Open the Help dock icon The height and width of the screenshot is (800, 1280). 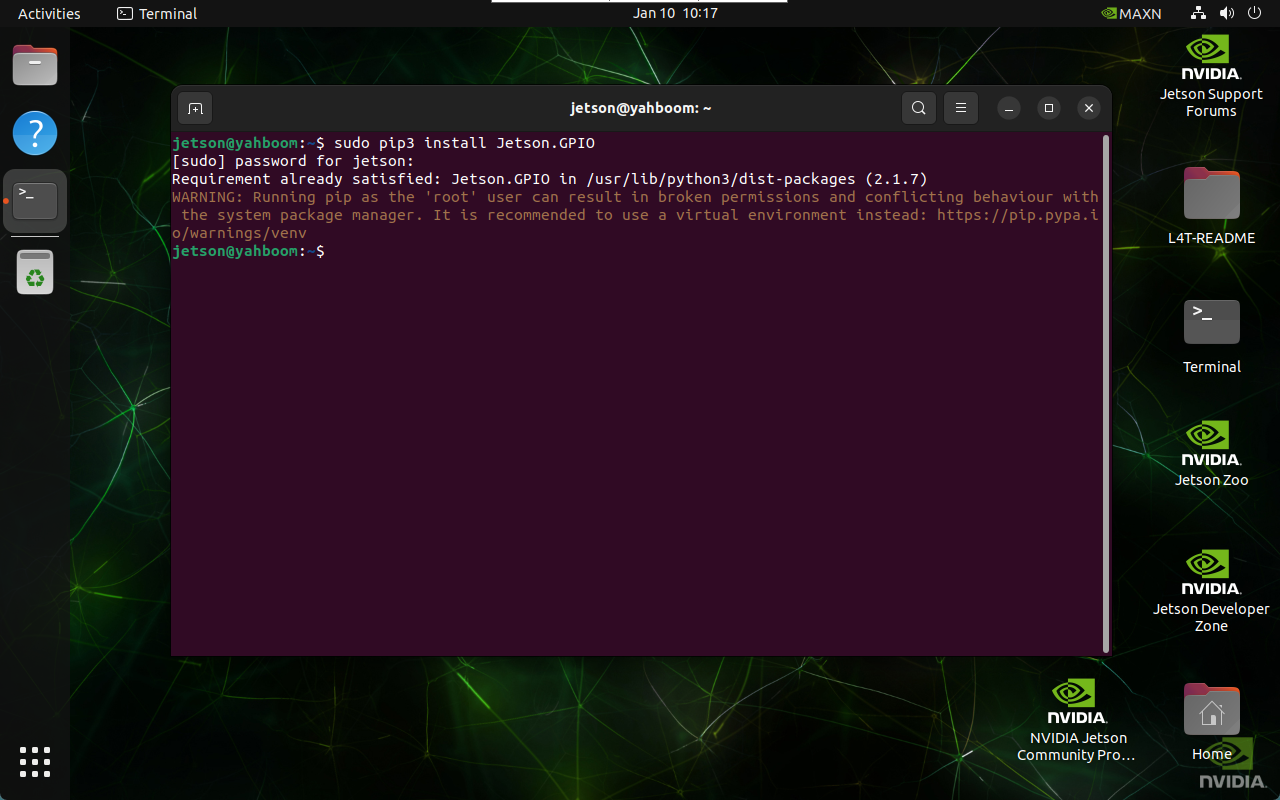[35, 133]
